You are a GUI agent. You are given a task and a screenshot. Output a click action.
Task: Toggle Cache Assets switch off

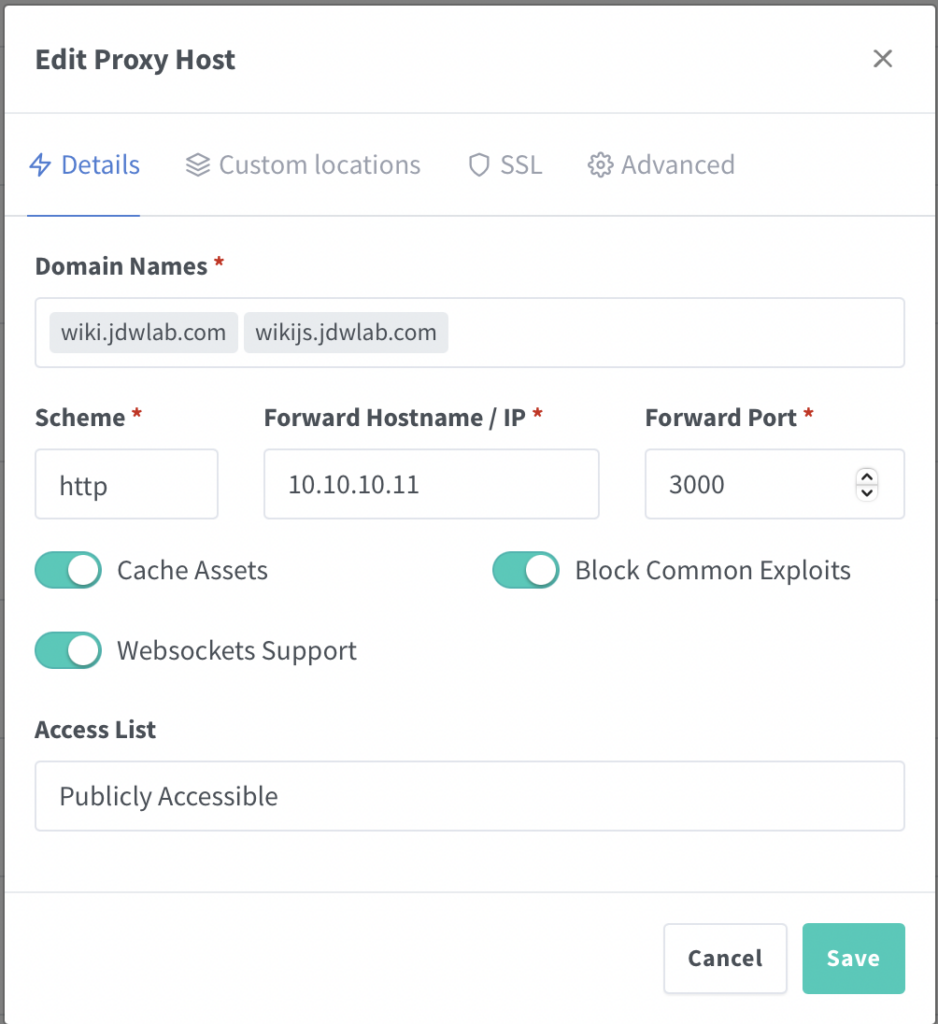tap(68, 570)
